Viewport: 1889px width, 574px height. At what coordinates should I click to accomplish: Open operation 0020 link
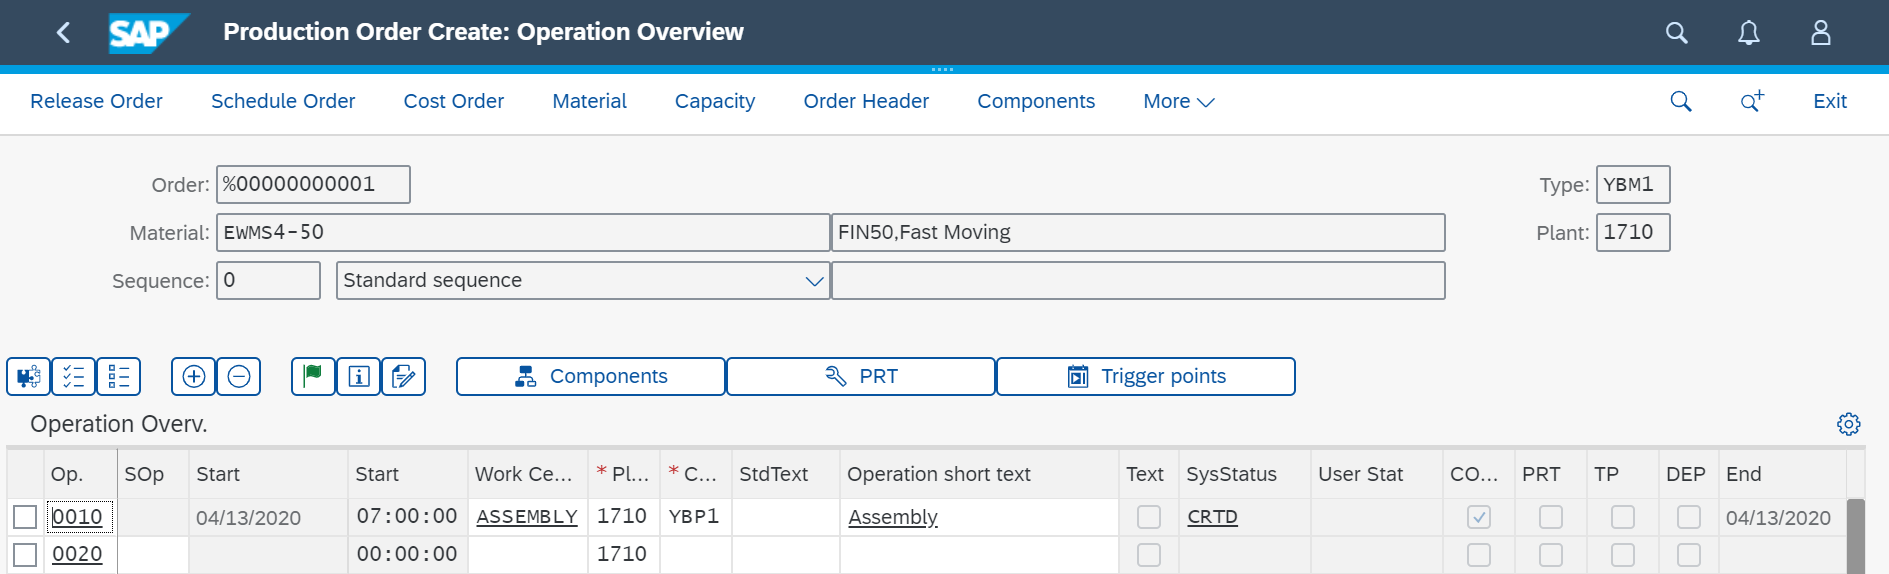point(77,555)
